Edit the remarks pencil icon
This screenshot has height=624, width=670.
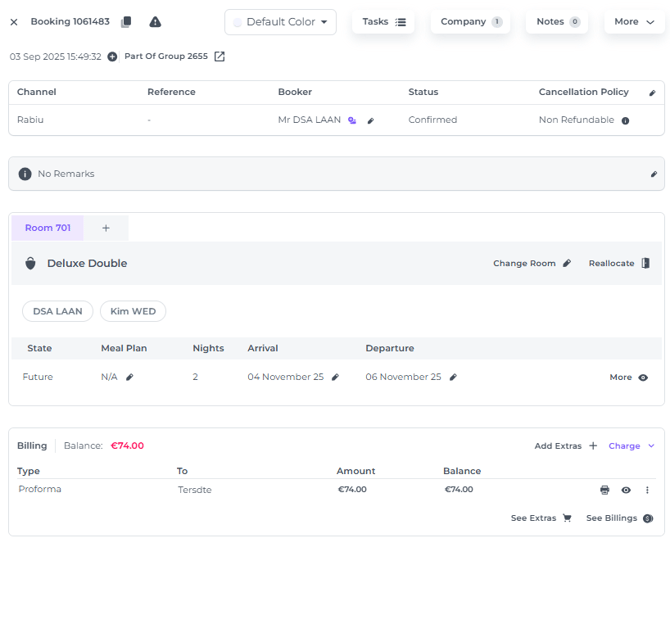(654, 174)
